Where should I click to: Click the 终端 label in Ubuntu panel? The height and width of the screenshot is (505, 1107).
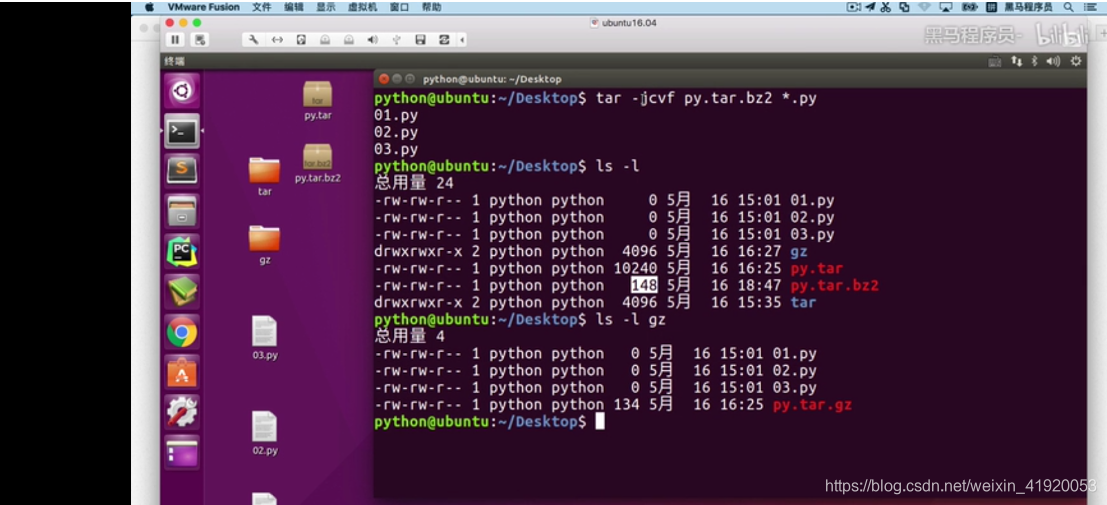pos(174,61)
